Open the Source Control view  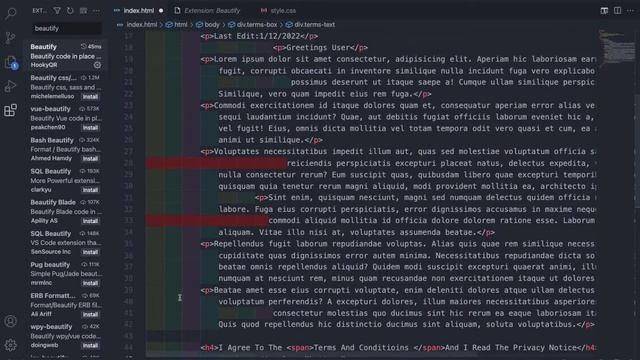[x=11, y=38]
